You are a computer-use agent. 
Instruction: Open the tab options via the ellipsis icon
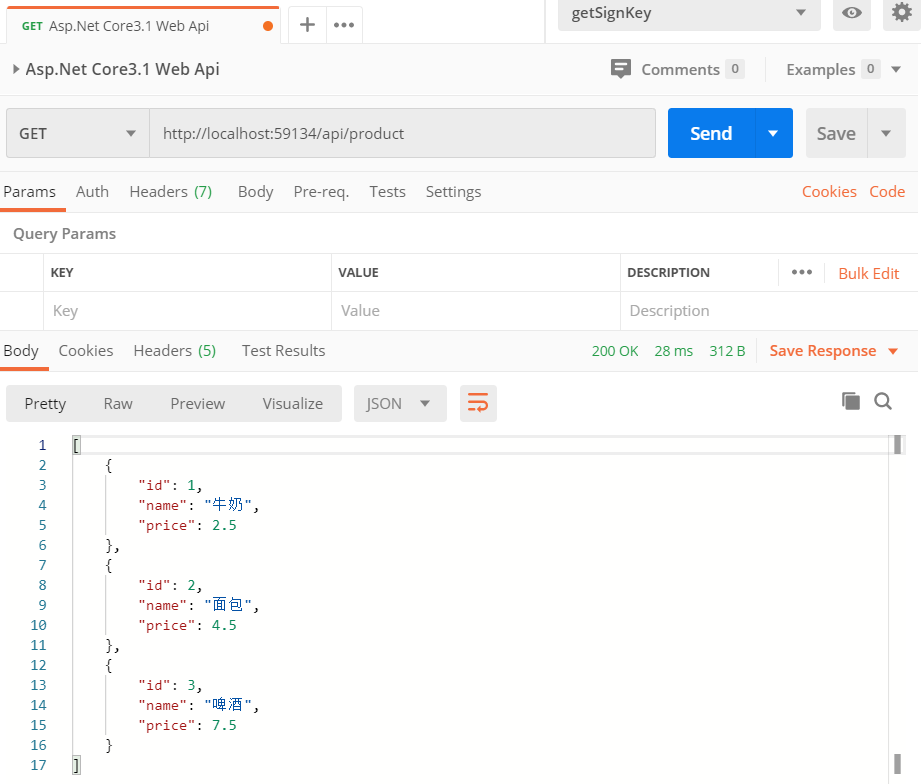click(x=343, y=24)
